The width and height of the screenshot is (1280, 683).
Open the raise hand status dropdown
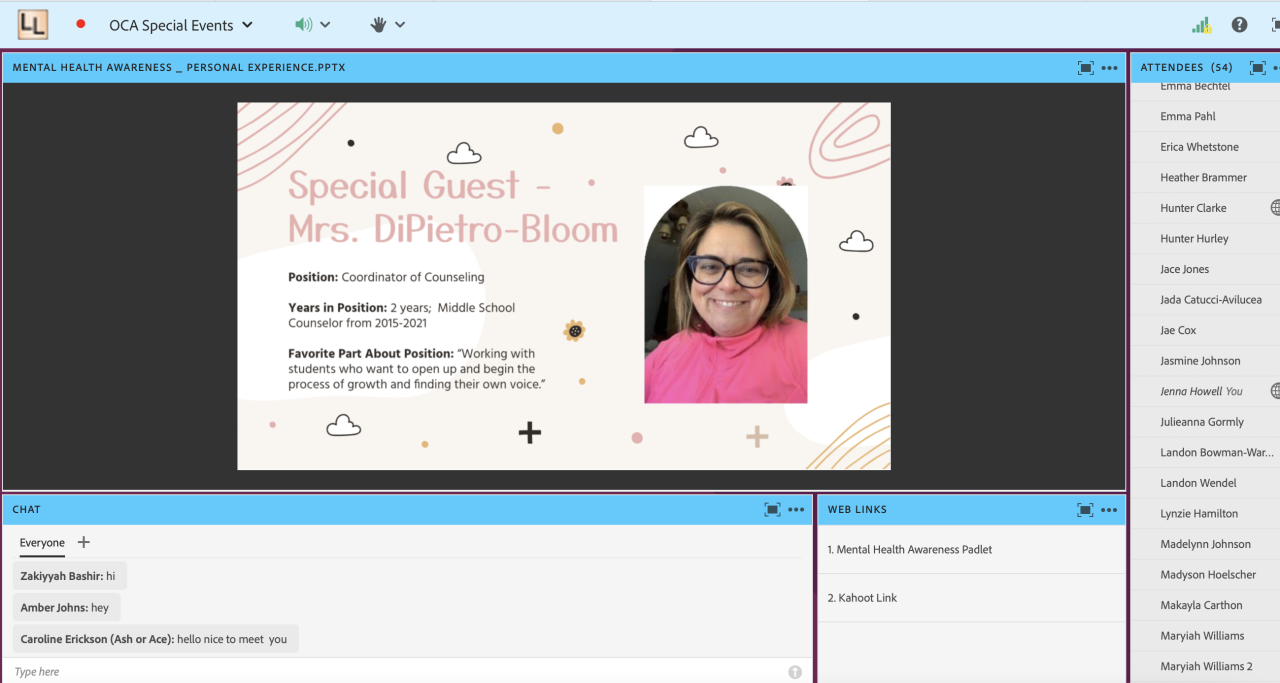coord(400,25)
